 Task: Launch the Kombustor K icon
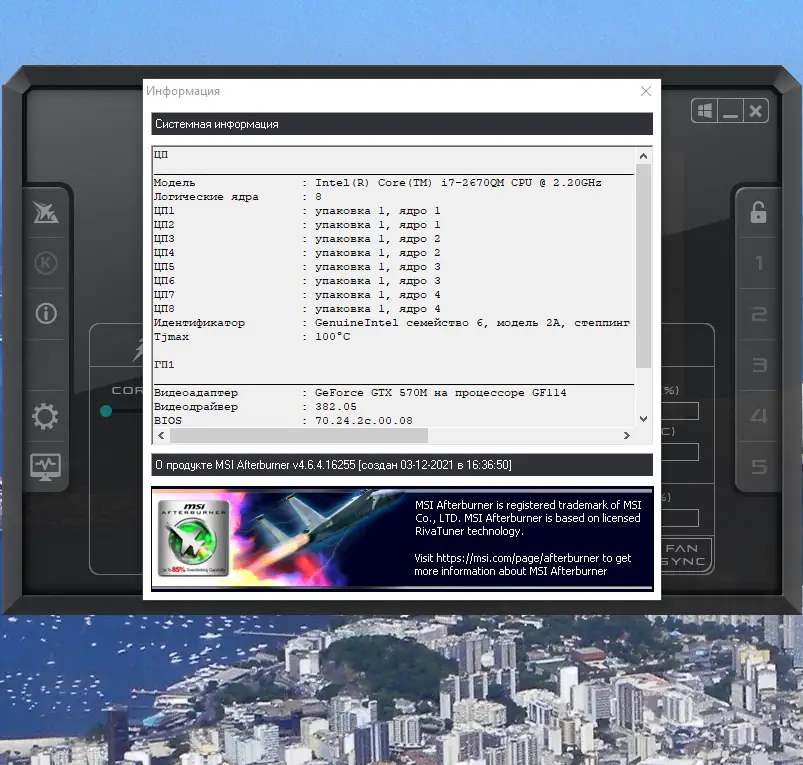click(x=46, y=263)
